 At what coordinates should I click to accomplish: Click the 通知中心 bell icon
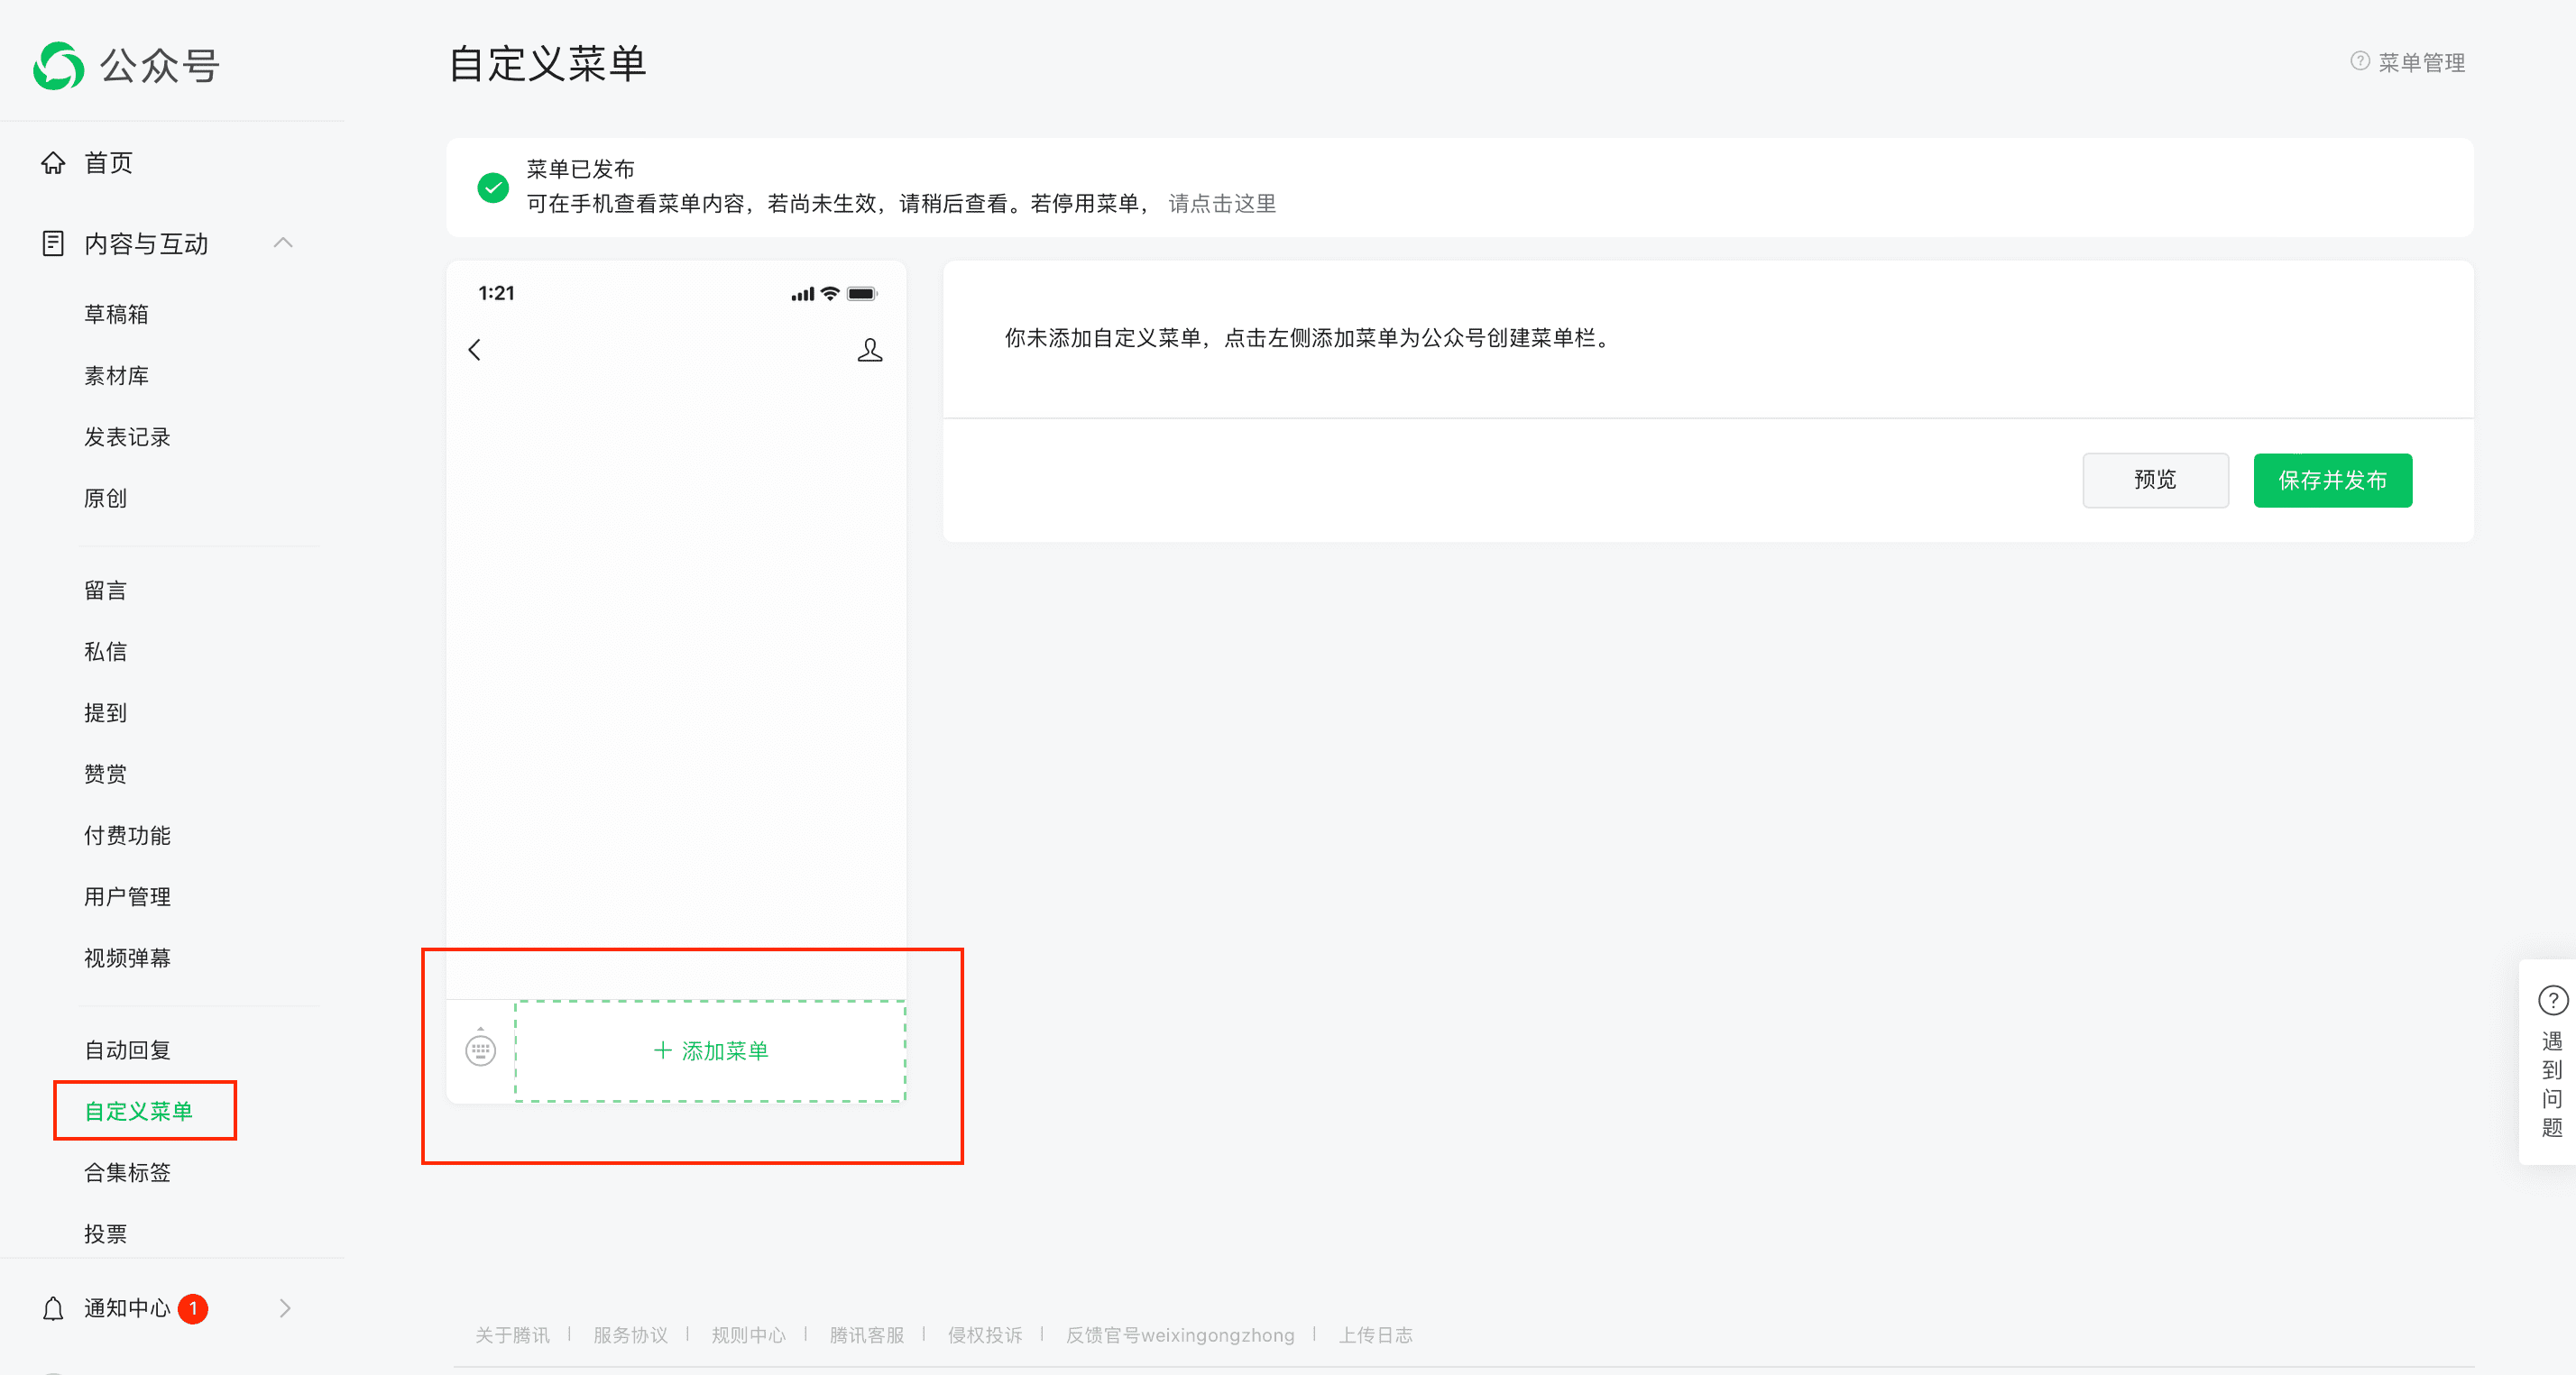click(x=53, y=1308)
